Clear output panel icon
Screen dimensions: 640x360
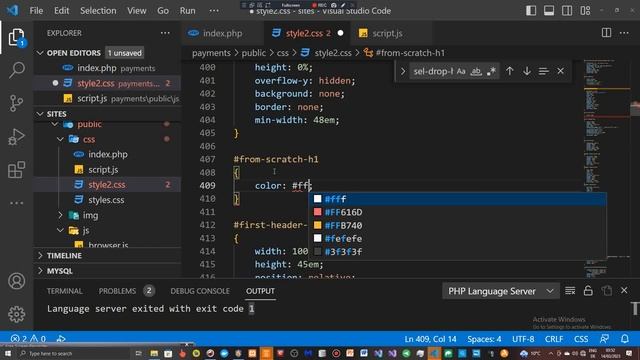click(570, 291)
